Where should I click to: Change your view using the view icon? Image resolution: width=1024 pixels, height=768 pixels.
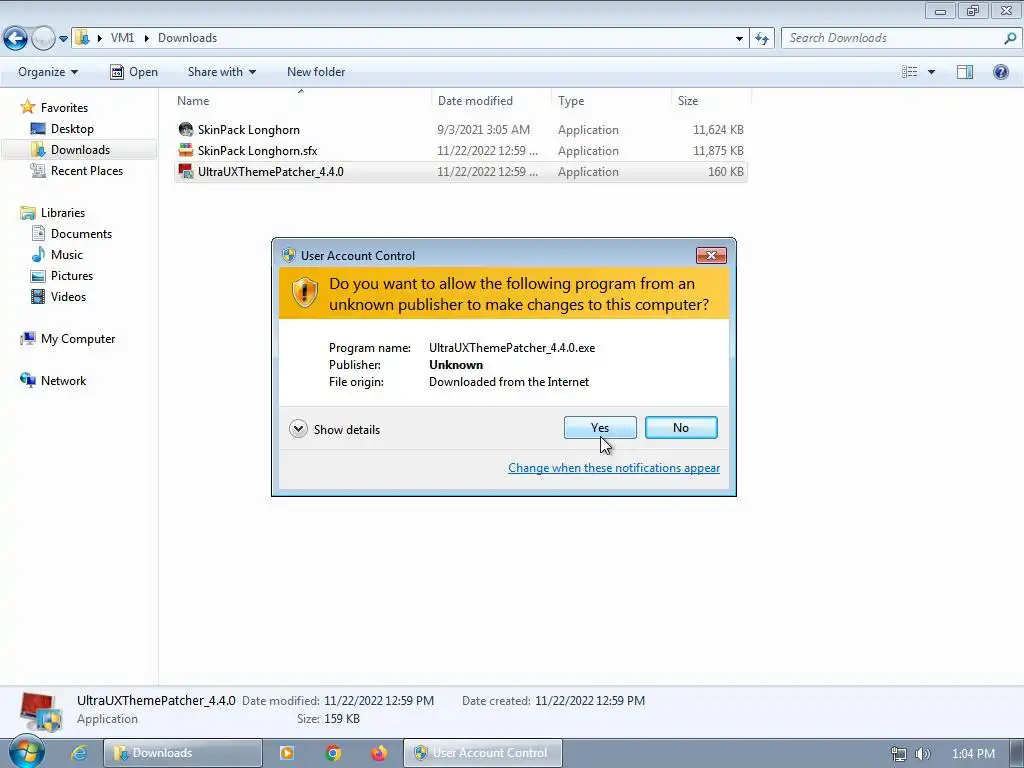[910, 72]
